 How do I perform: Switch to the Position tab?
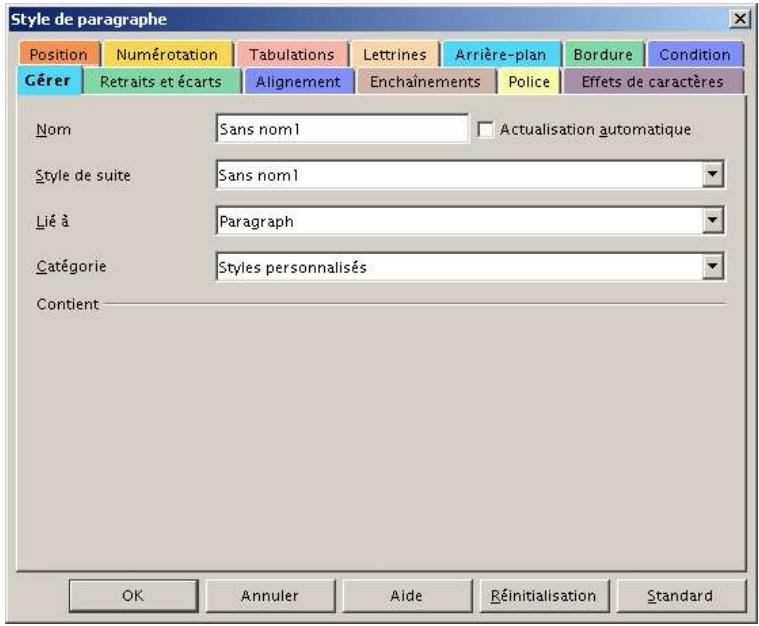click(59, 54)
